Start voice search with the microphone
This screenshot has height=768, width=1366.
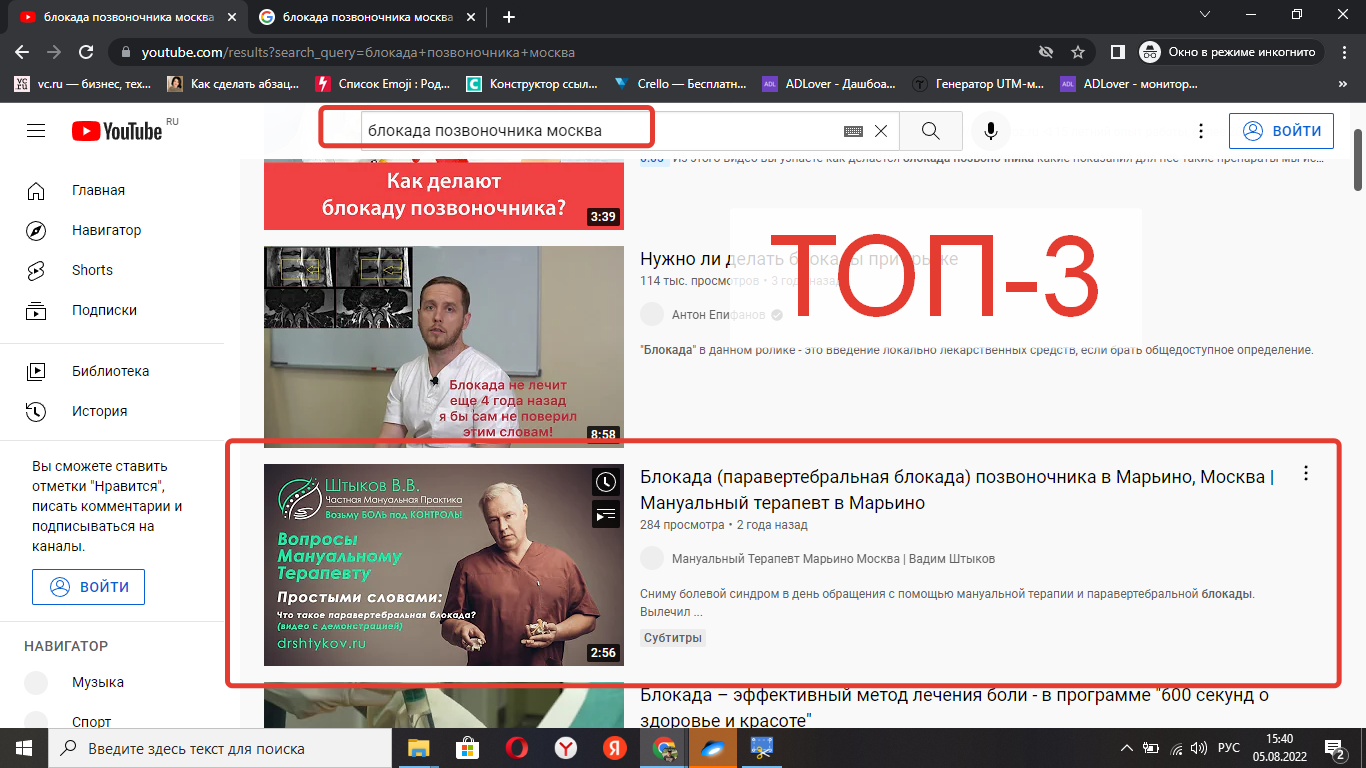(x=991, y=131)
